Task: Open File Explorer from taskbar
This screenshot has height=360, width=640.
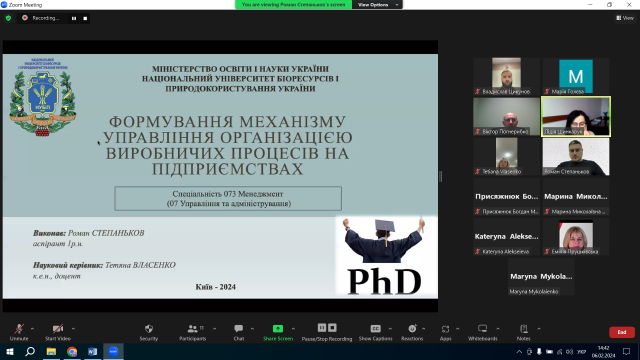Action: pyautogui.click(x=51, y=351)
